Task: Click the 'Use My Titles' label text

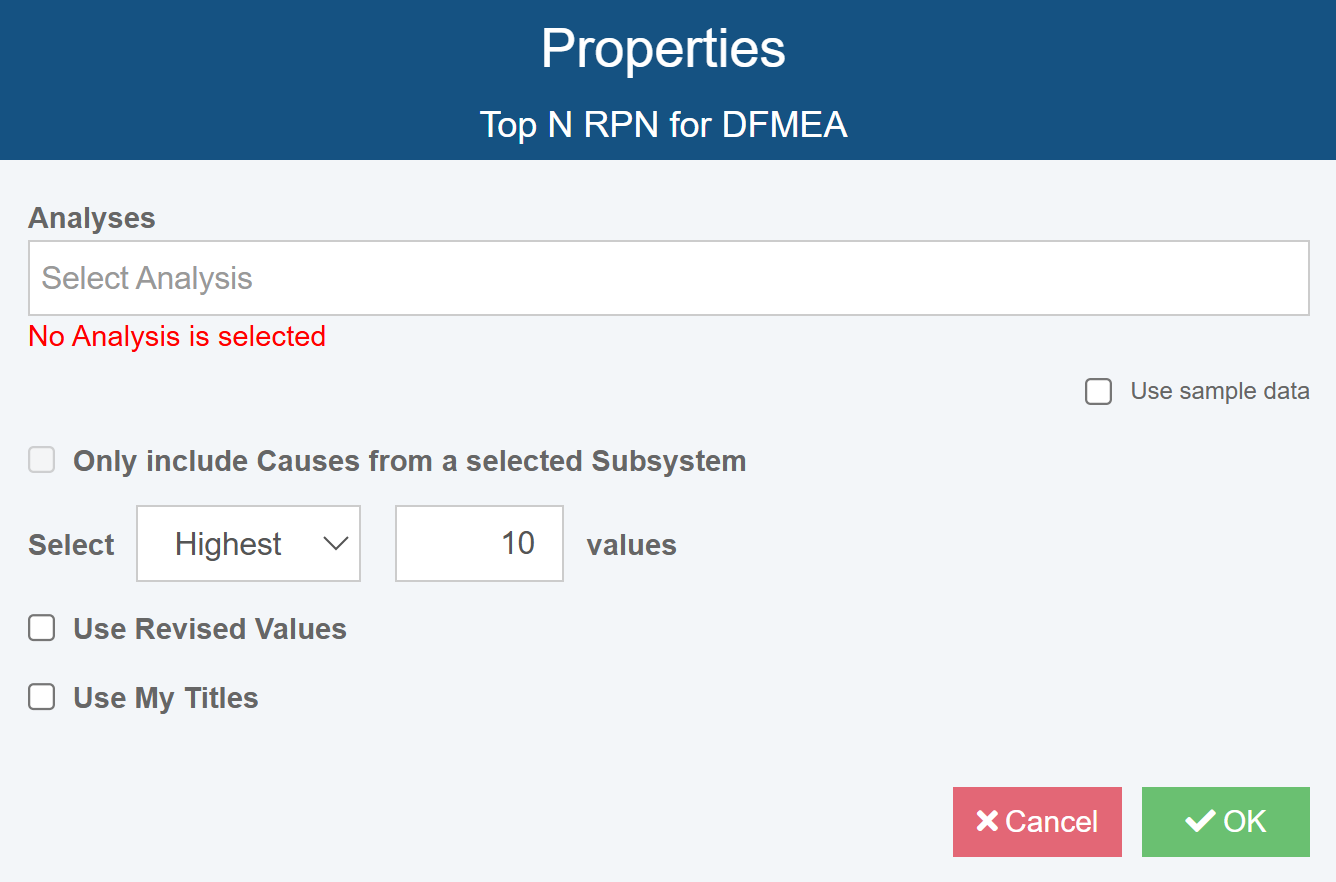Action: click(166, 698)
